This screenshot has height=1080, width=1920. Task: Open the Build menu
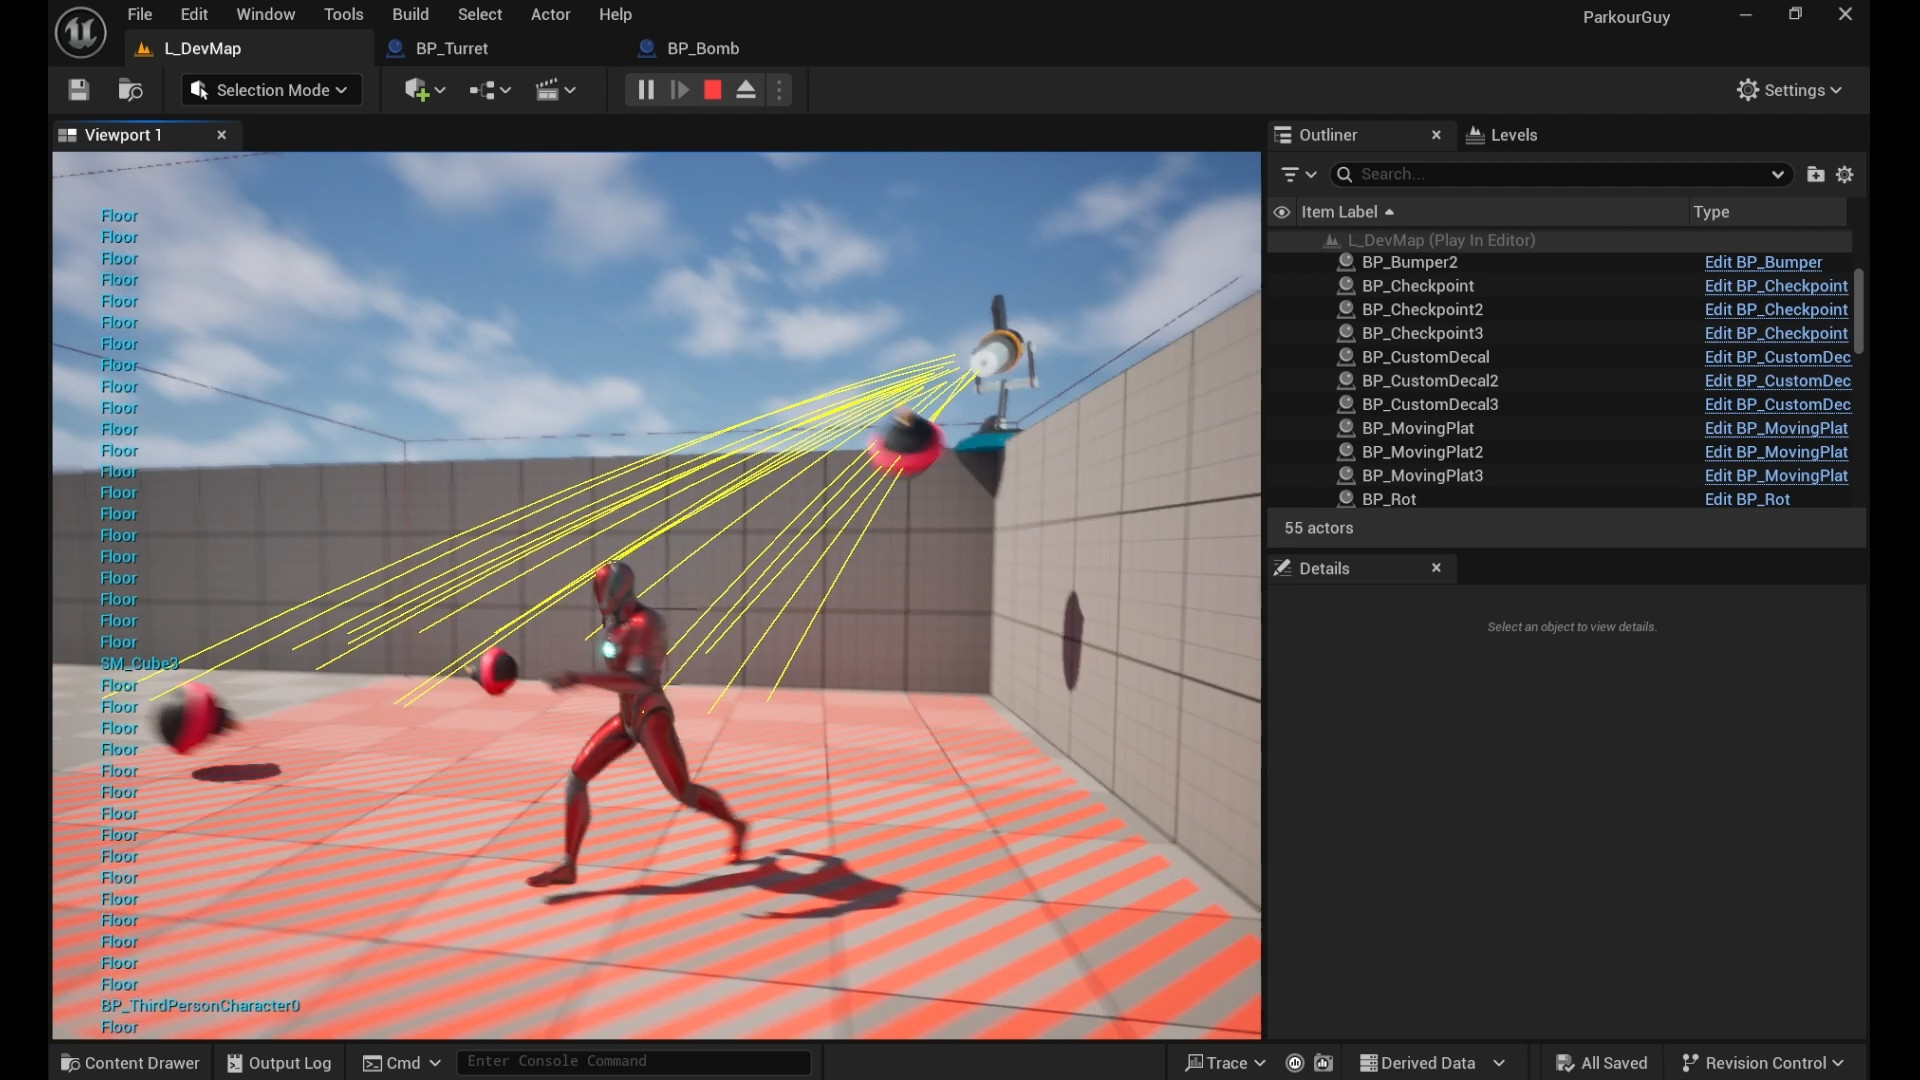[x=410, y=14]
